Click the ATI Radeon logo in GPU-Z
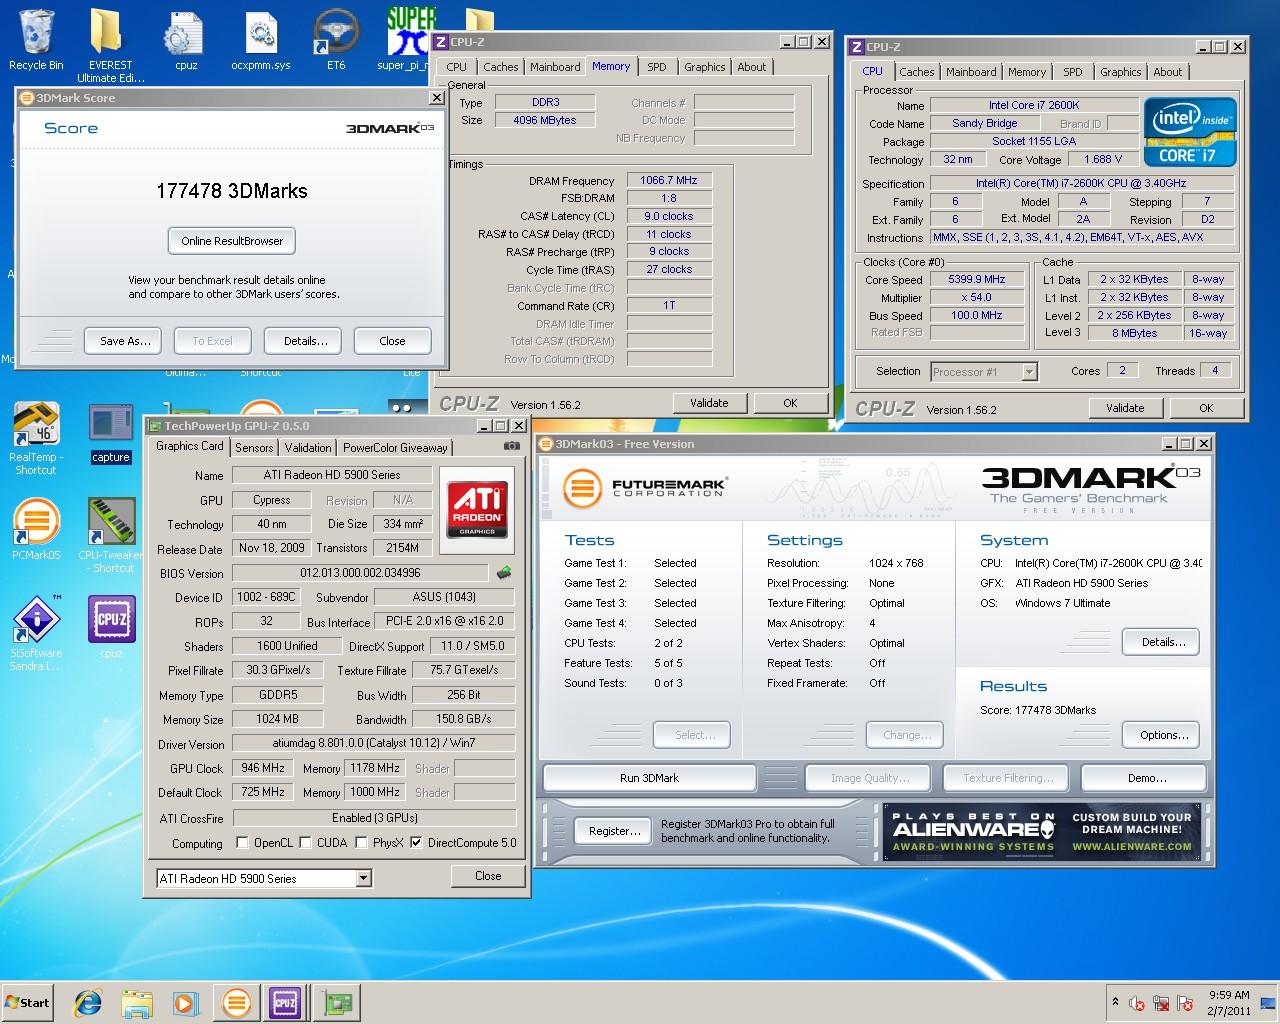 point(477,508)
